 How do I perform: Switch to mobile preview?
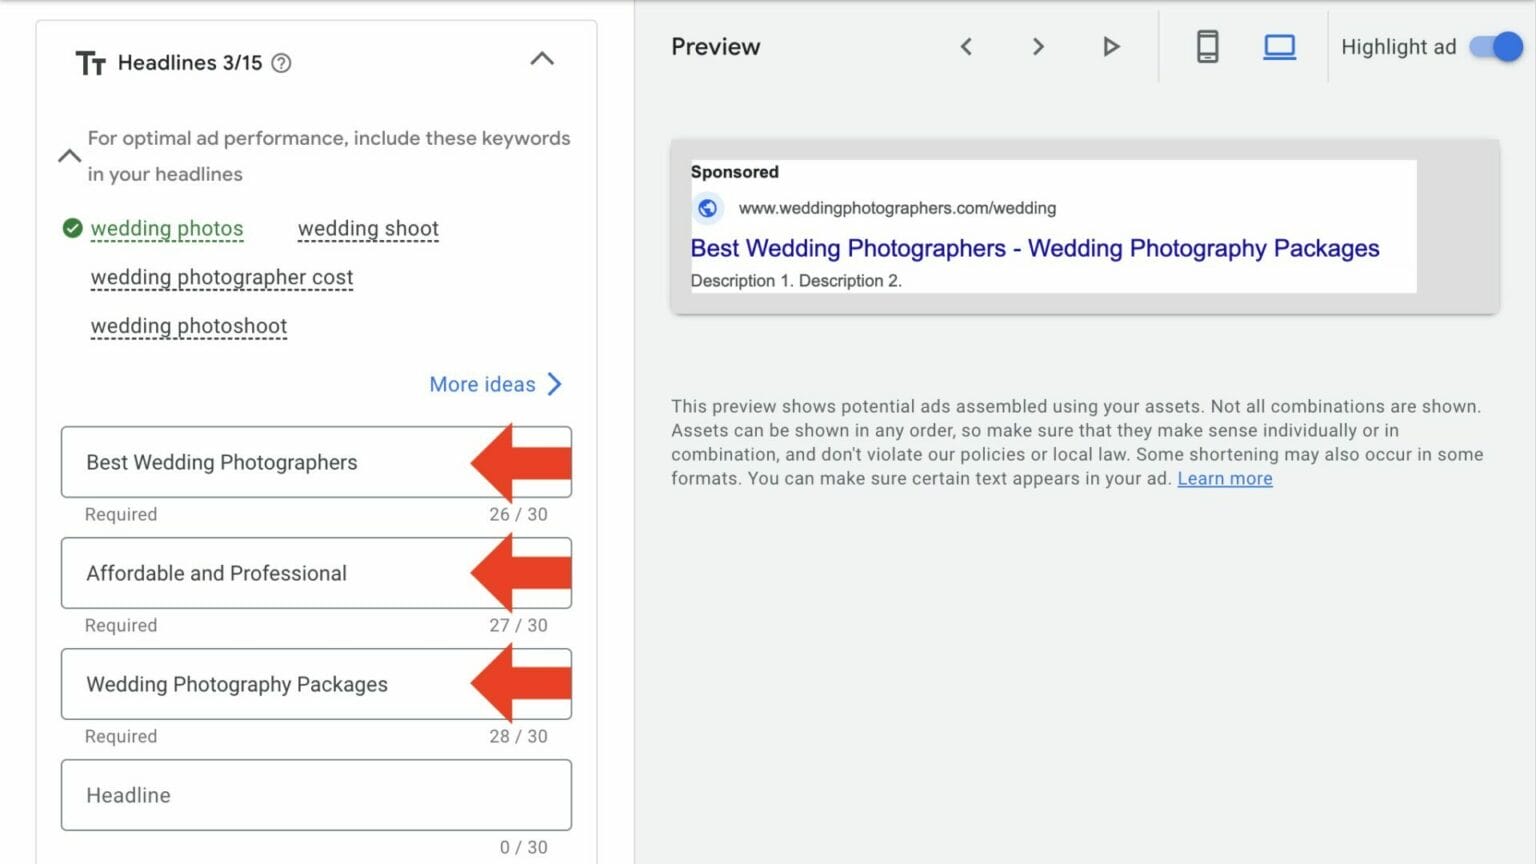pos(1207,47)
